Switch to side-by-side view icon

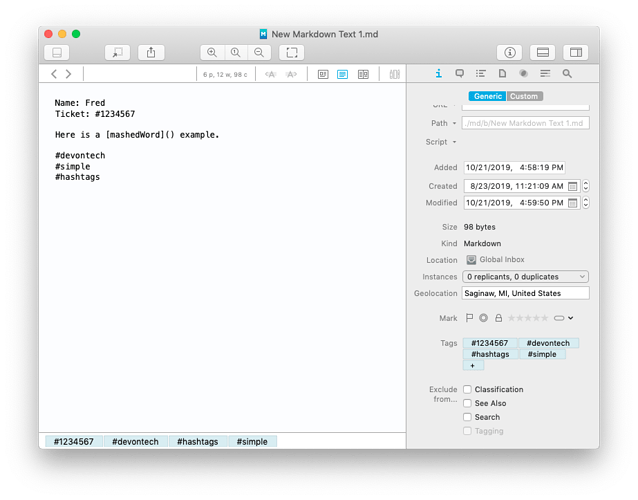tap(363, 74)
